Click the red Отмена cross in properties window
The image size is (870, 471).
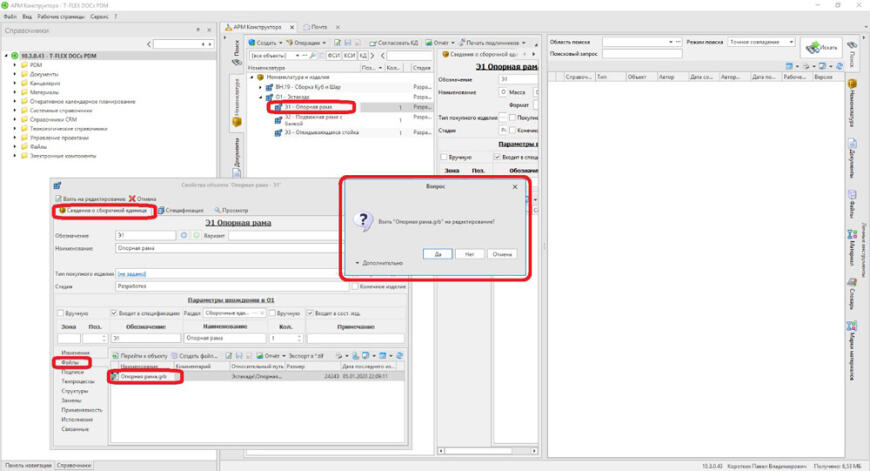click(132, 199)
